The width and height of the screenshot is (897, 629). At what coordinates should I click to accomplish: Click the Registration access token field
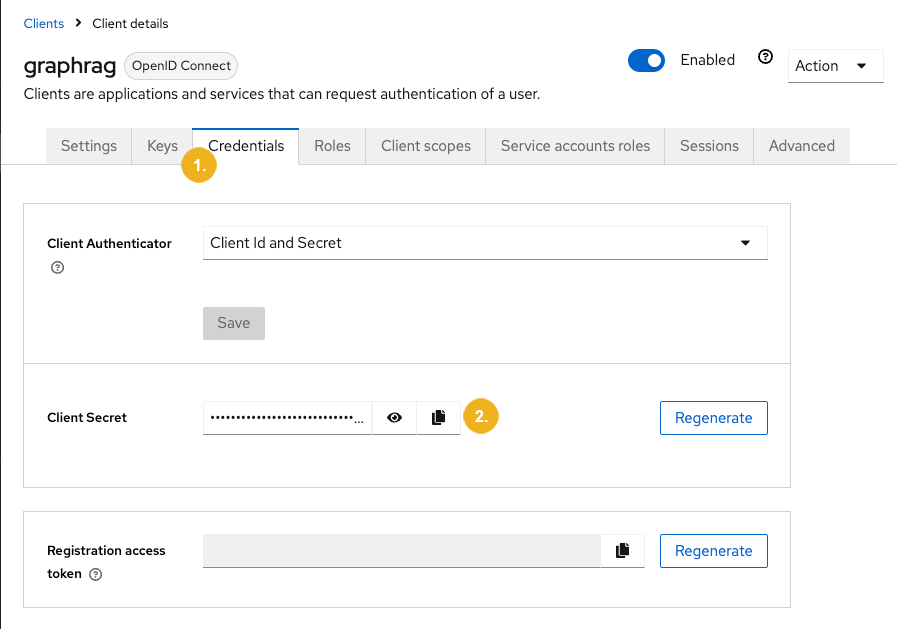click(x=402, y=551)
